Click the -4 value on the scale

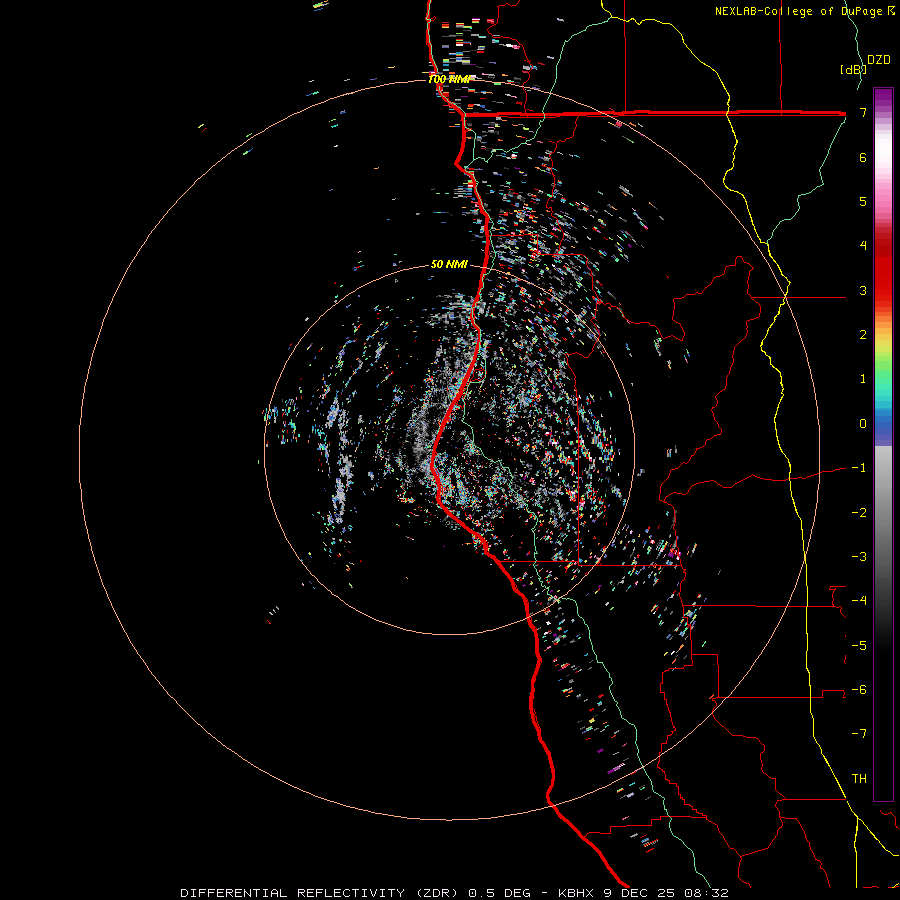(x=859, y=600)
